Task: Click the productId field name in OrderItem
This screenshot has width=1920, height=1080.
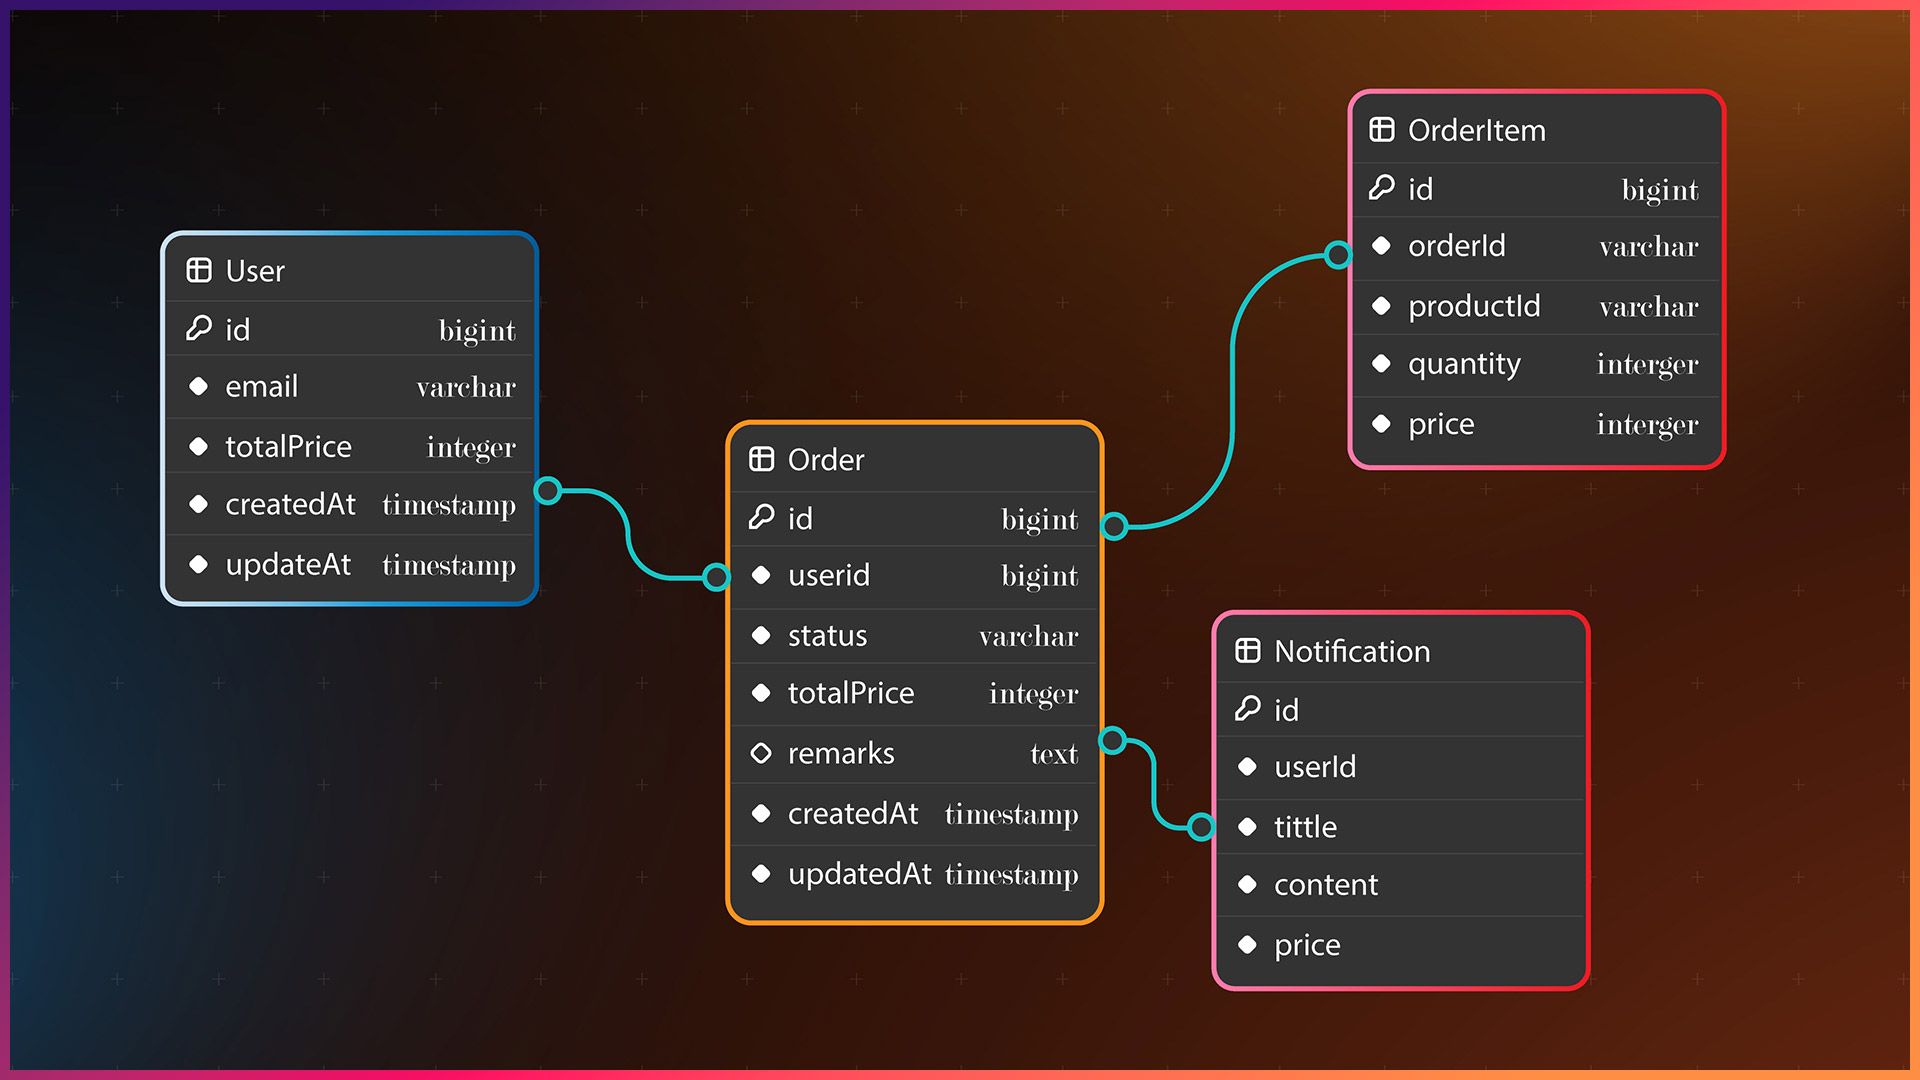Action: (x=1474, y=307)
